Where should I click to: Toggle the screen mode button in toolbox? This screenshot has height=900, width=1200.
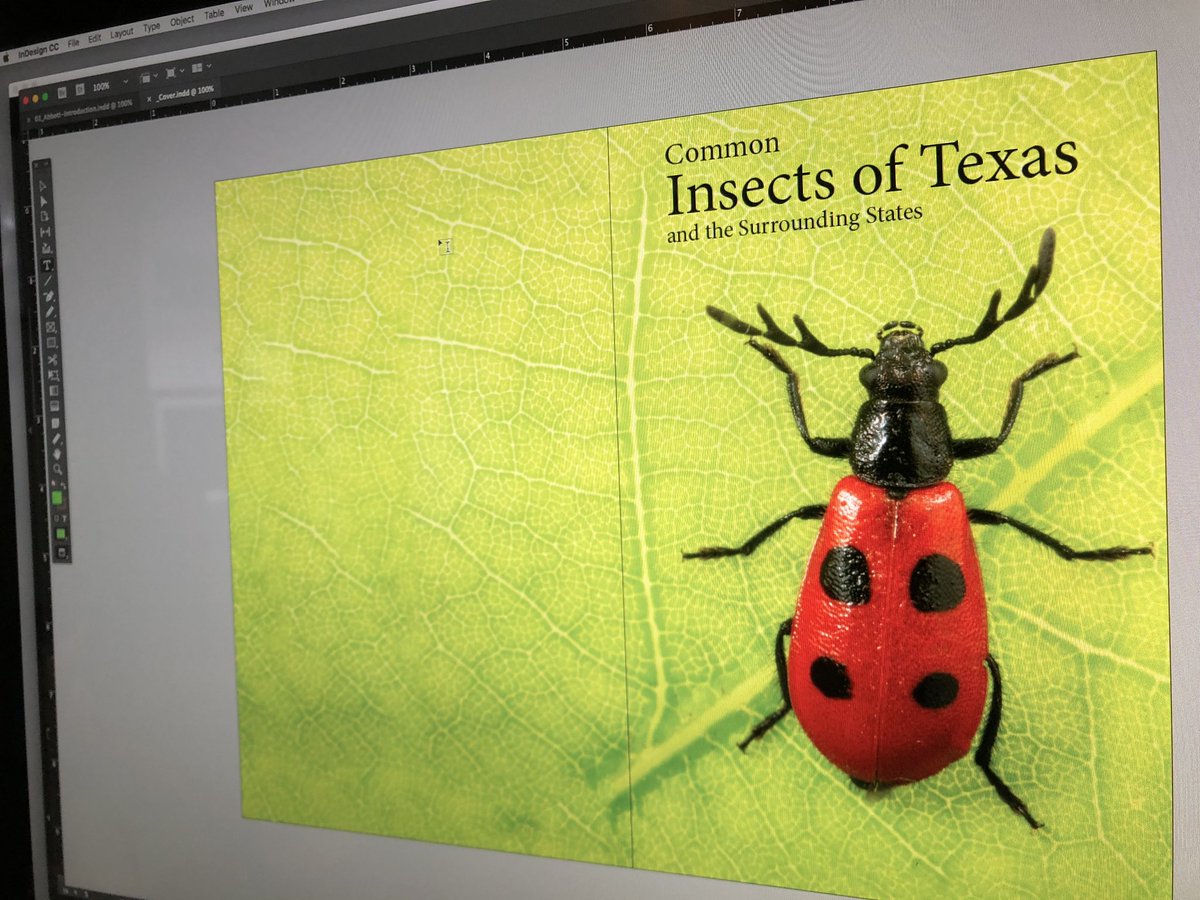[x=63, y=552]
